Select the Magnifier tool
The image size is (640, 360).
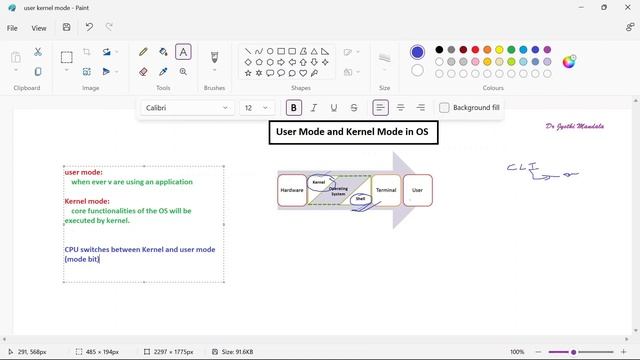[183, 72]
